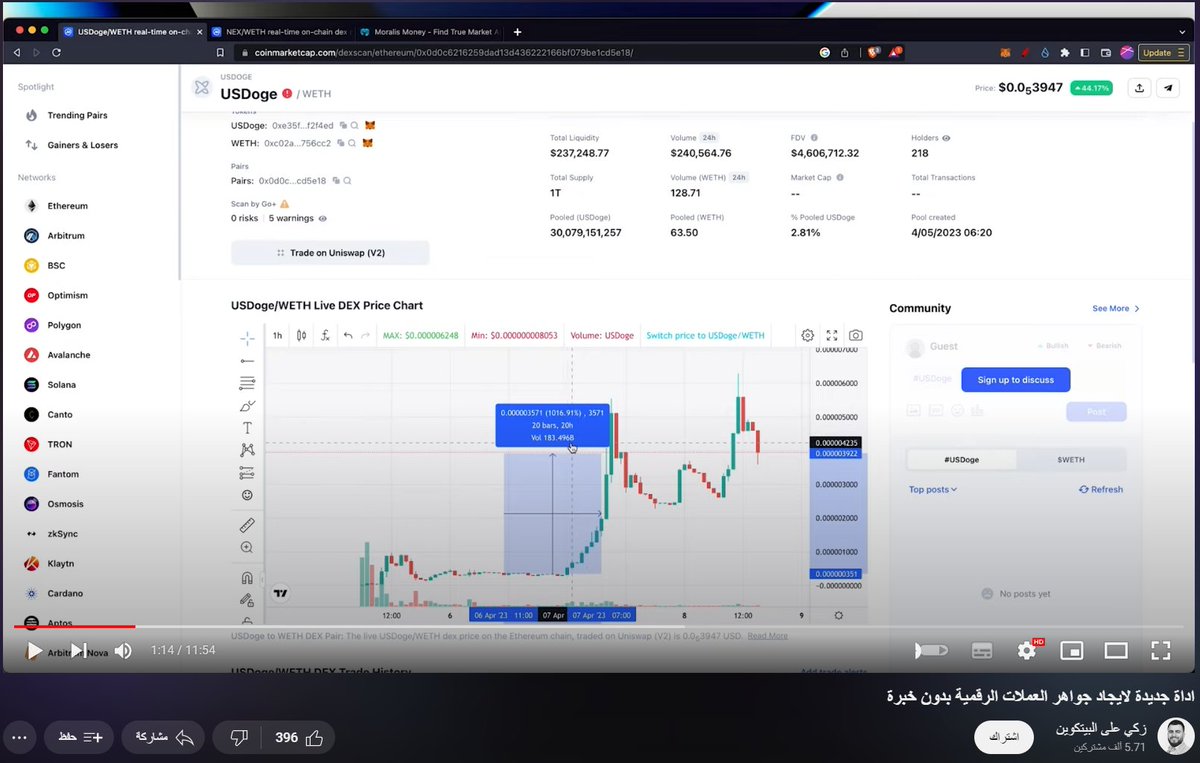Image resolution: width=1200 pixels, height=763 pixels.
Task: Open the Telegram link button
Action: coord(1167,88)
